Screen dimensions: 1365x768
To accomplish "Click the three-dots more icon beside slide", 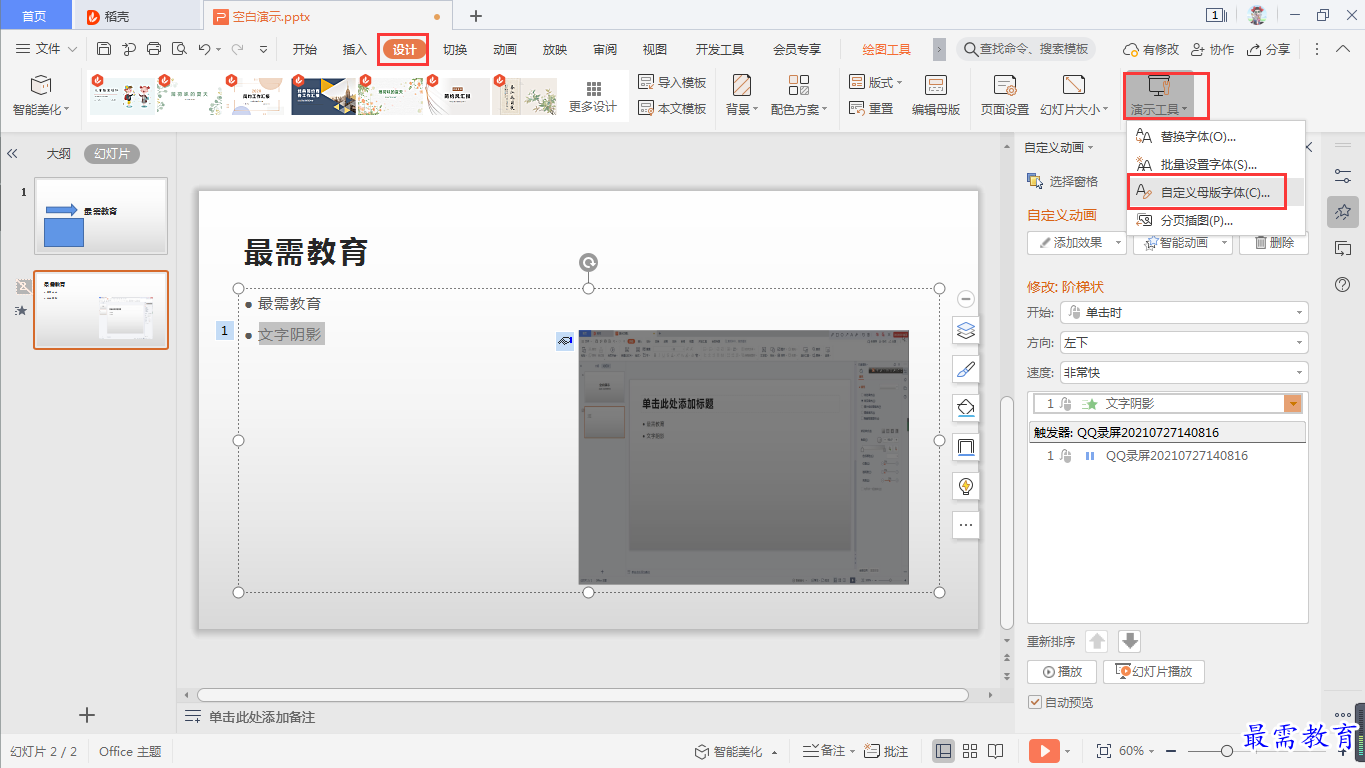I will [x=966, y=524].
